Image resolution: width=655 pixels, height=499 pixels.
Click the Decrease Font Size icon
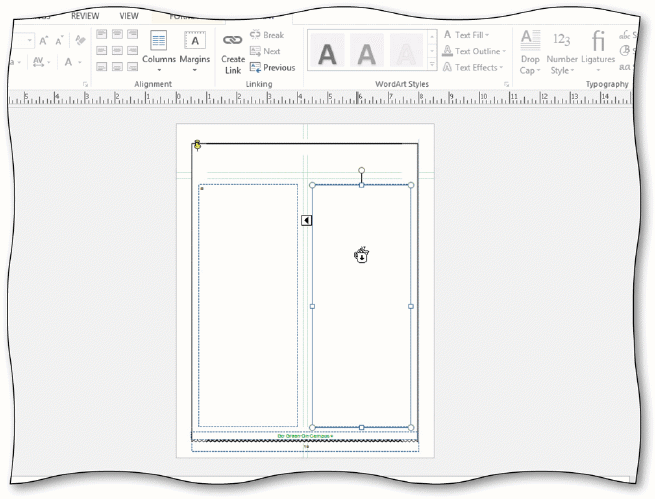click(59, 41)
